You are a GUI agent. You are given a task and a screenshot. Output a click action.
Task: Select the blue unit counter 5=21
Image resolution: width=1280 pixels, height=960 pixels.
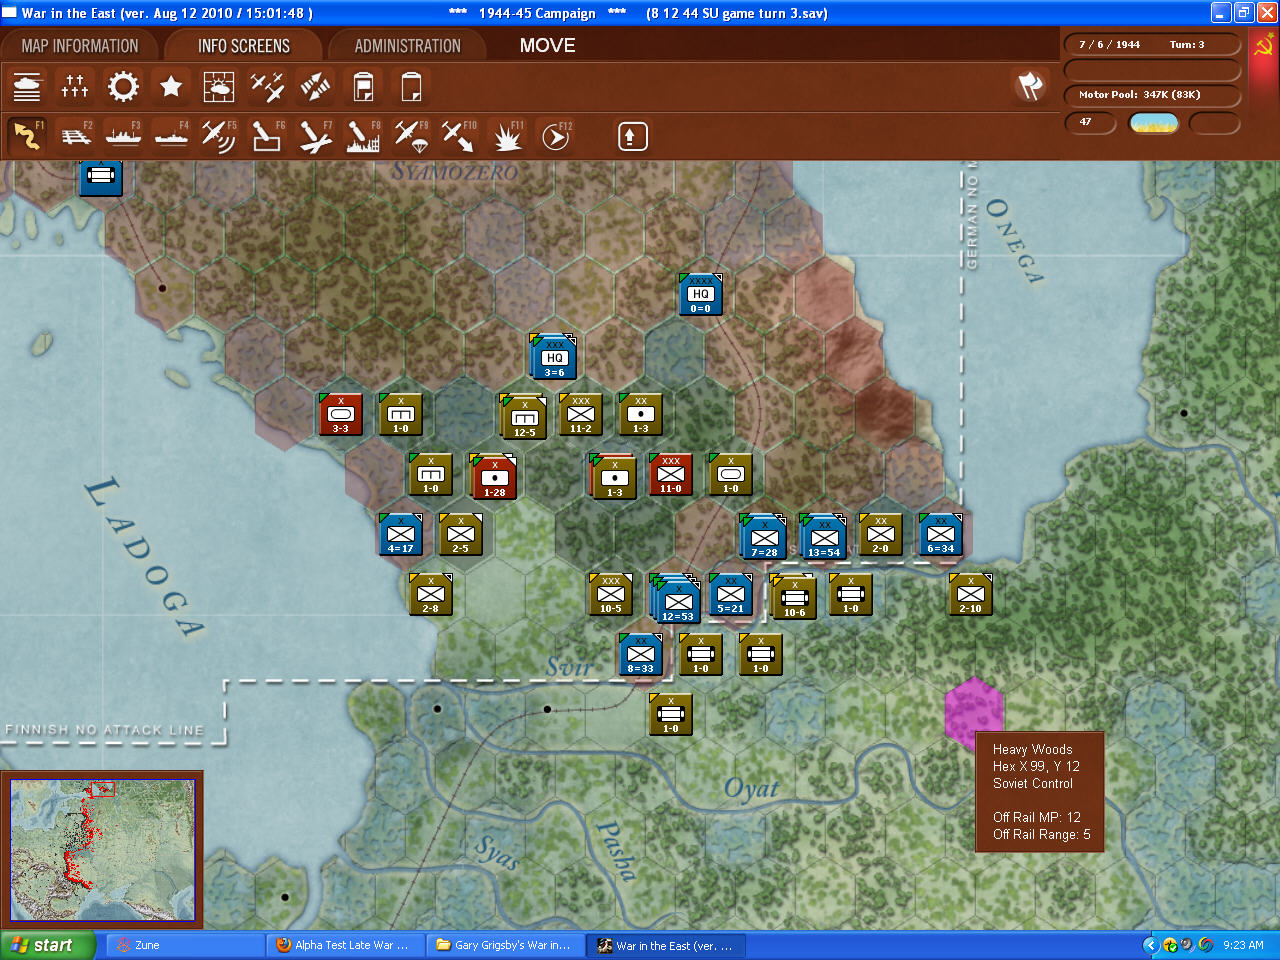(730, 594)
